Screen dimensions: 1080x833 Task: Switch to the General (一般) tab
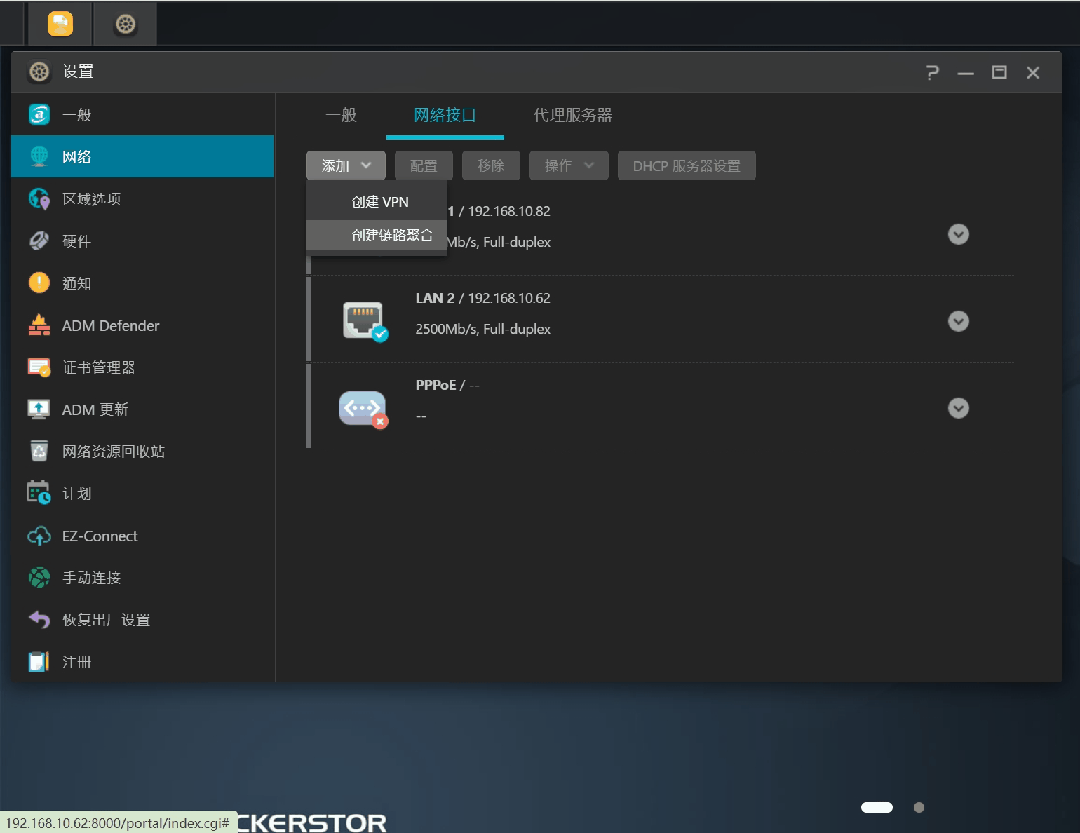point(341,115)
